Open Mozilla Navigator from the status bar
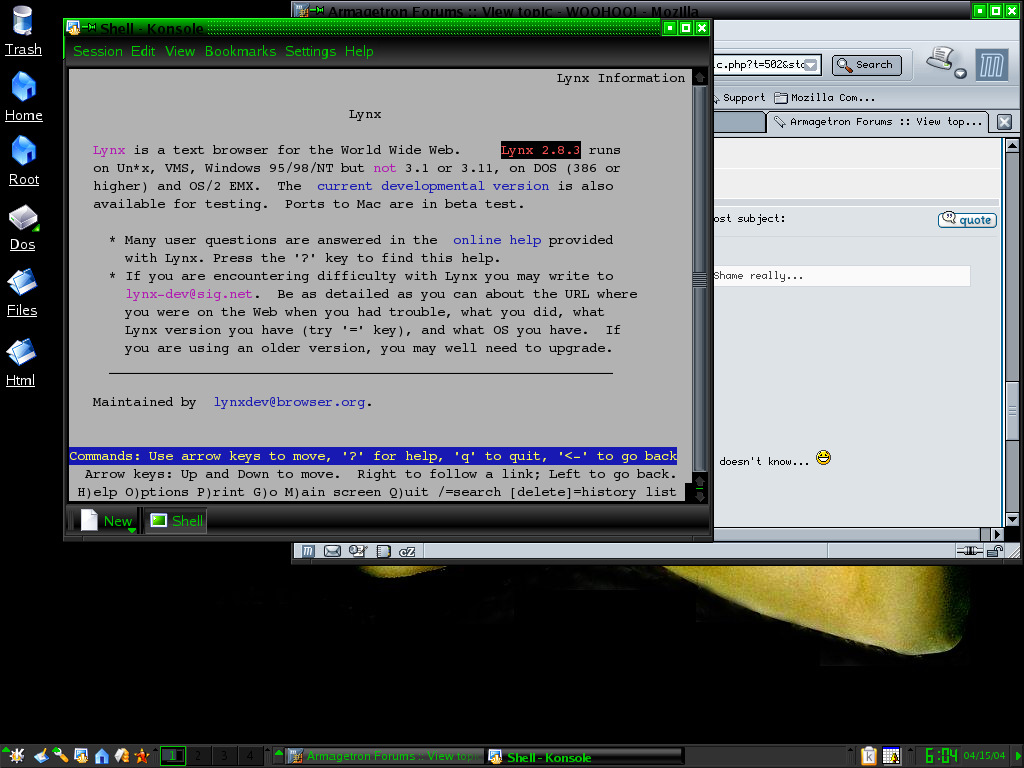Image resolution: width=1024 pixels, height=768 pixels. (x=308, y=551)
